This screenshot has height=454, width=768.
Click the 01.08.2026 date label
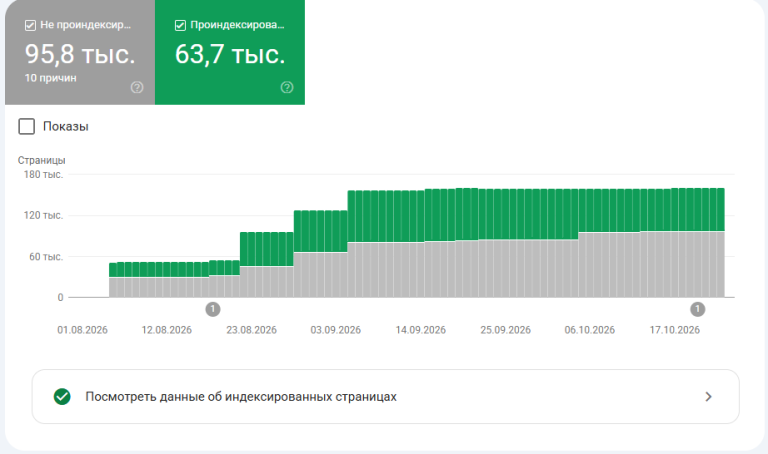coord(82,330)
